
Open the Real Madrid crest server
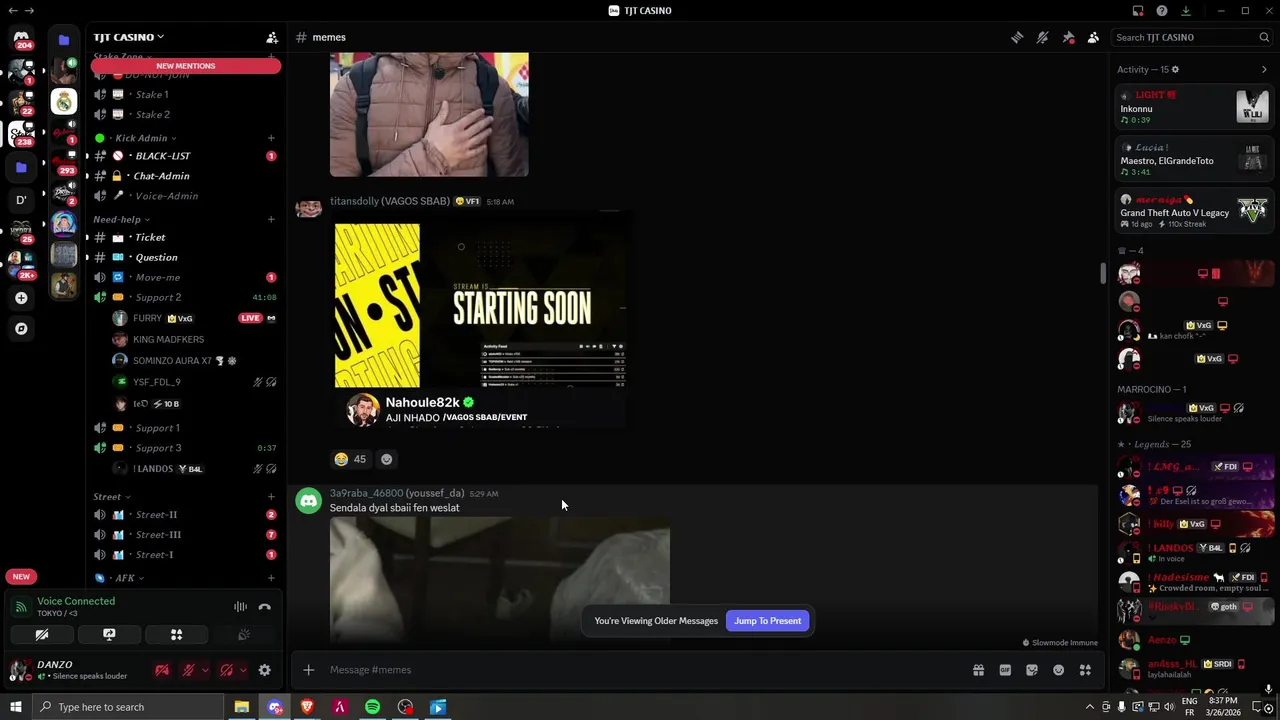click(x=64, y=101)
